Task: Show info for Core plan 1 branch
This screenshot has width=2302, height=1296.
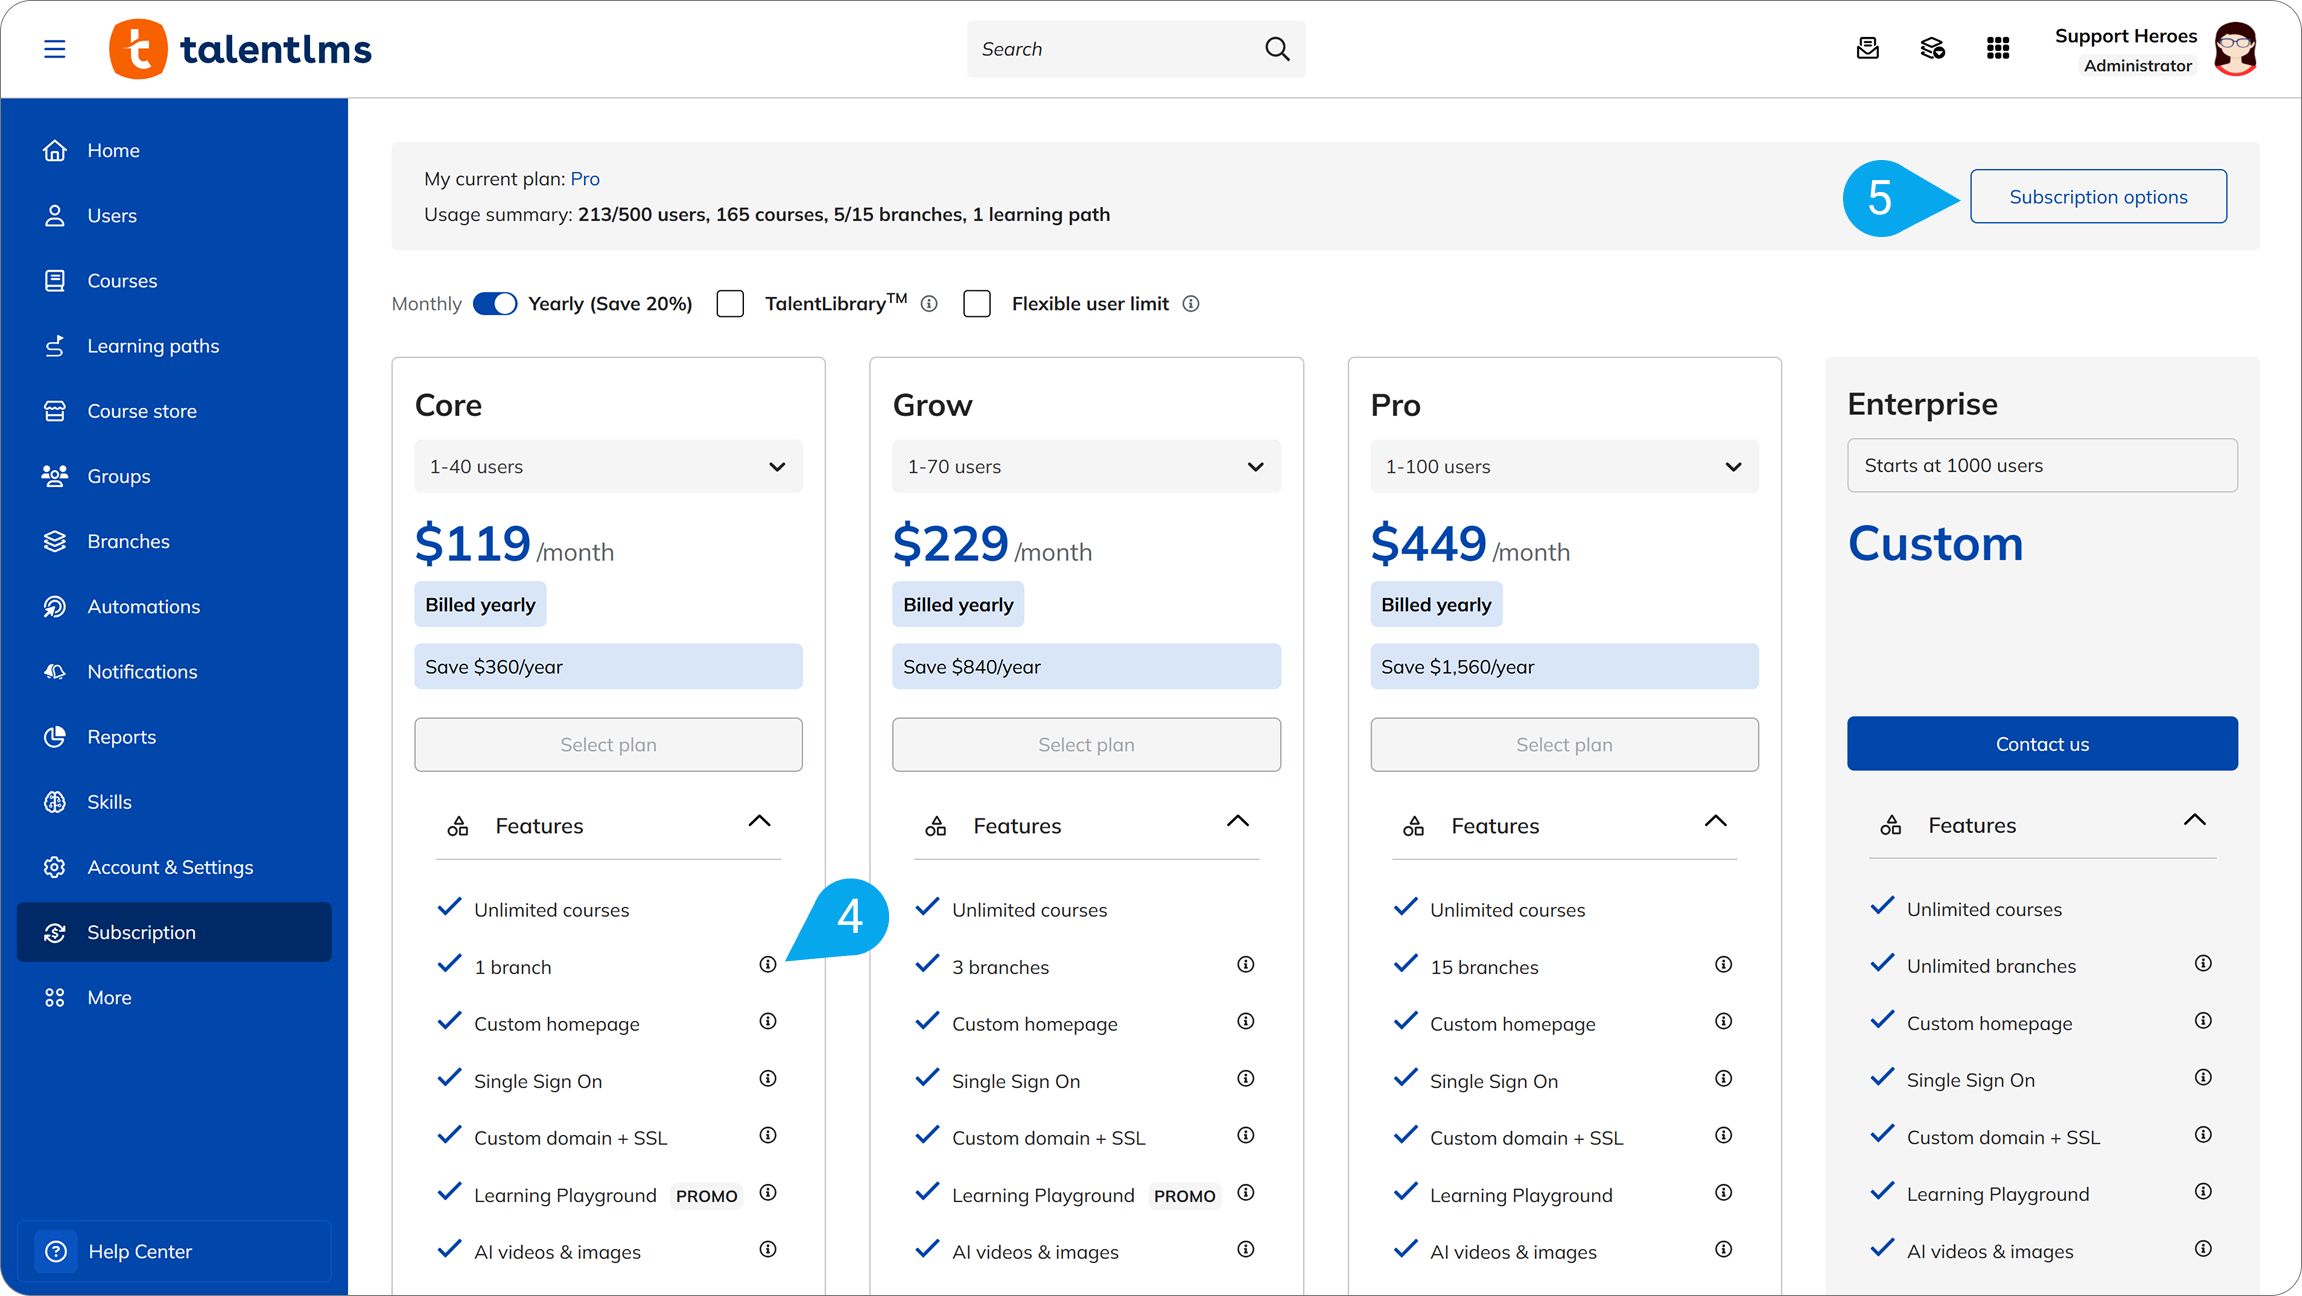Action: coord(768,965)
